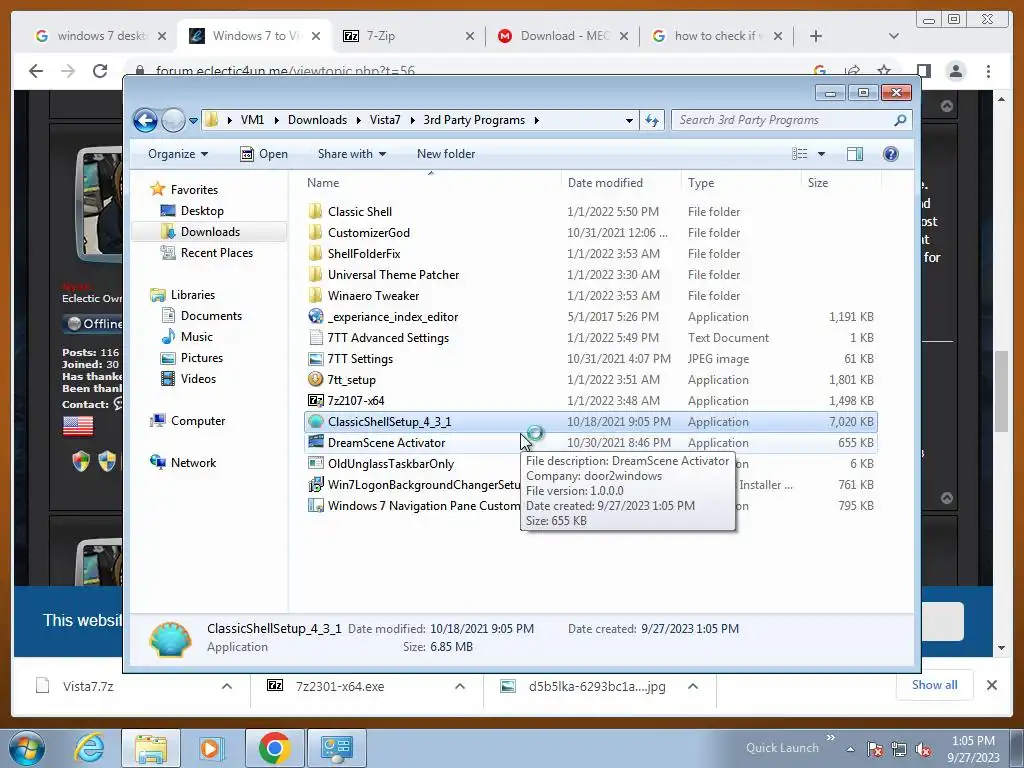Viewport: 1024px width, 768px height.
Task: Select Documents library
Action: point(211,316)
